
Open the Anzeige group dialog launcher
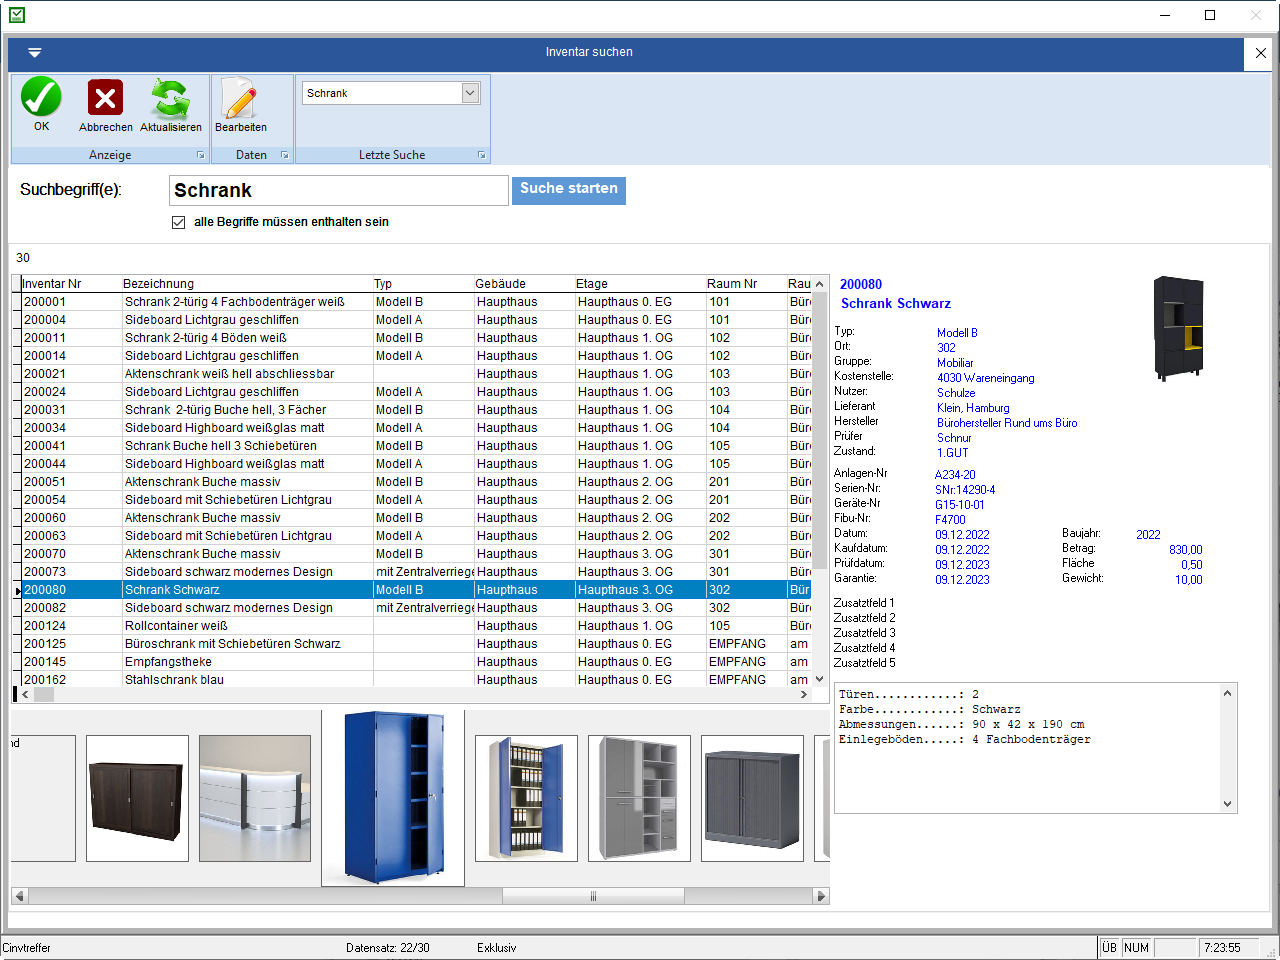pyautogui.click(x=201, y=155)
